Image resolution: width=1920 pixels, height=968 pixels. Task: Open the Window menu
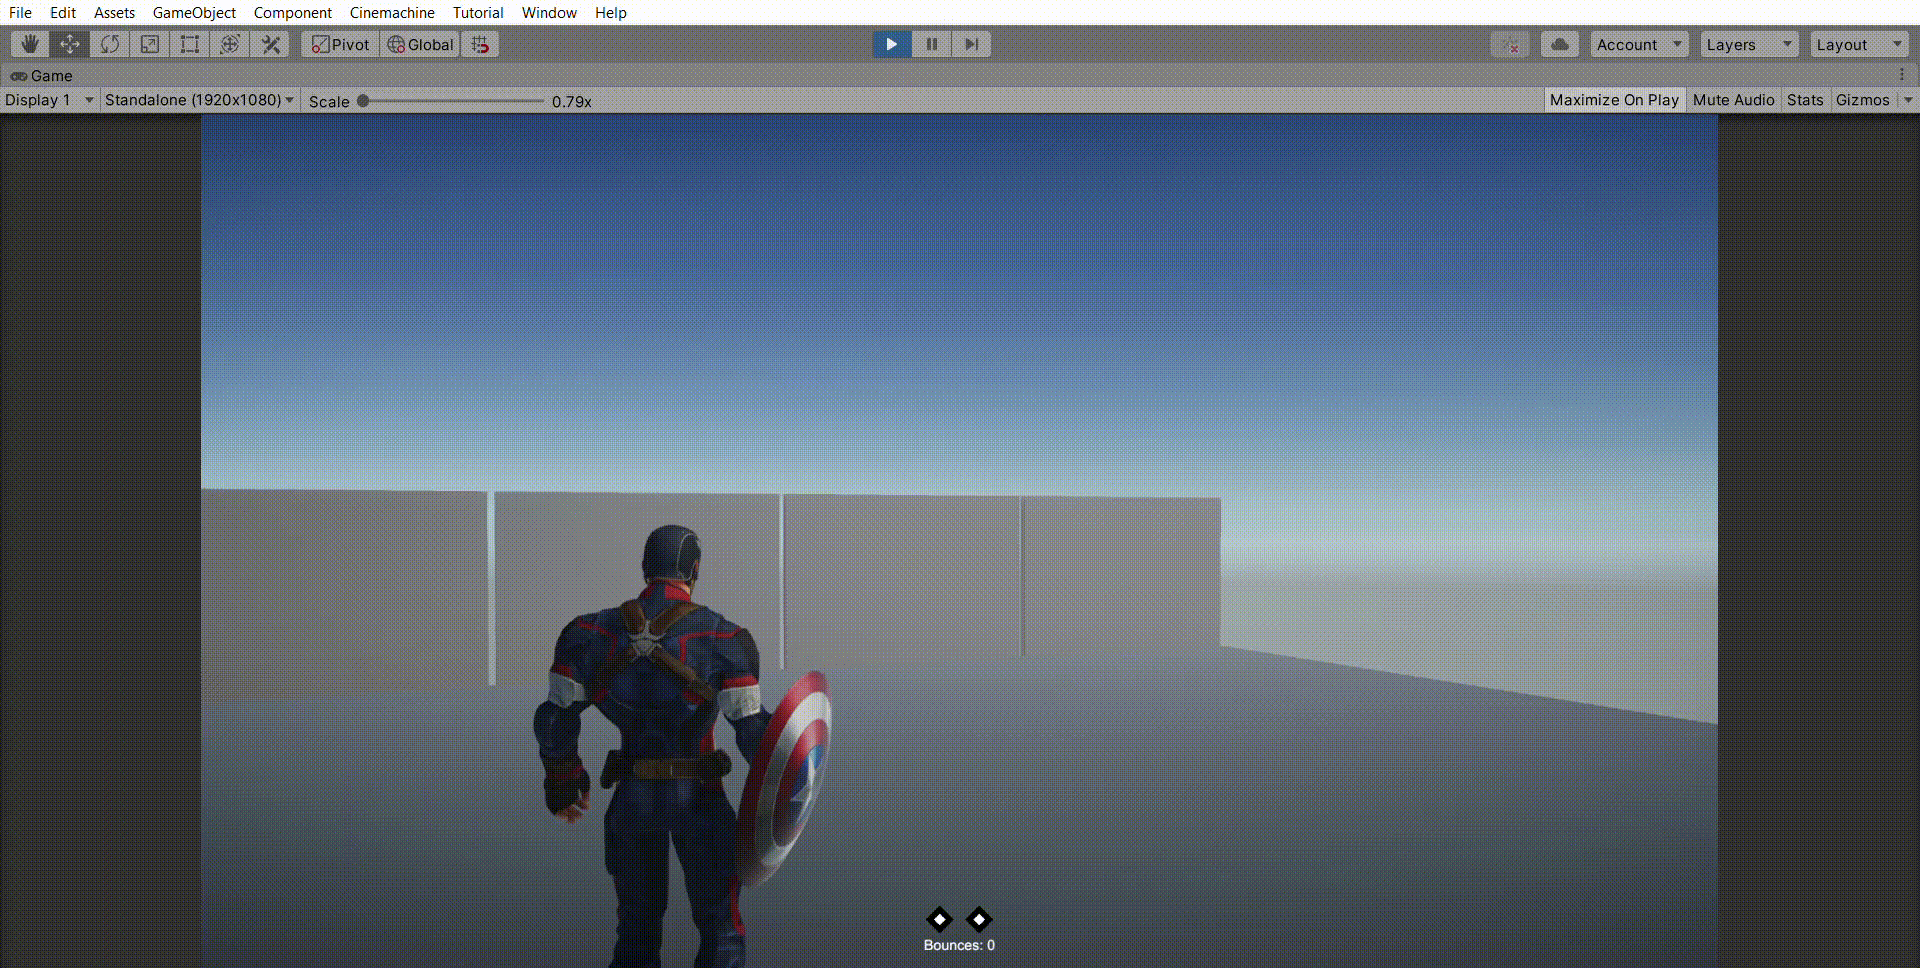tap(549, 13)
